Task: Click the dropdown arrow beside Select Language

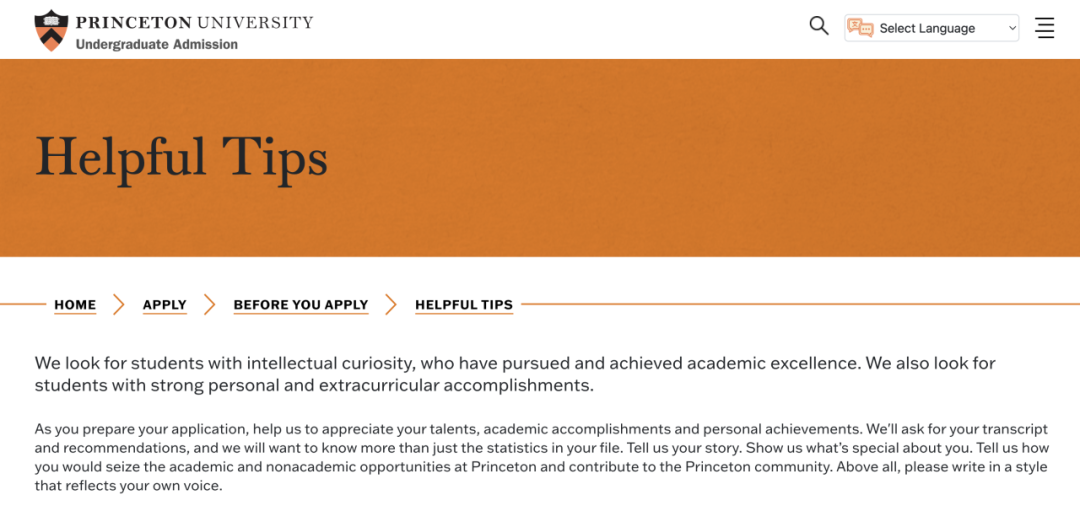Action: (x=1012, y=28)
